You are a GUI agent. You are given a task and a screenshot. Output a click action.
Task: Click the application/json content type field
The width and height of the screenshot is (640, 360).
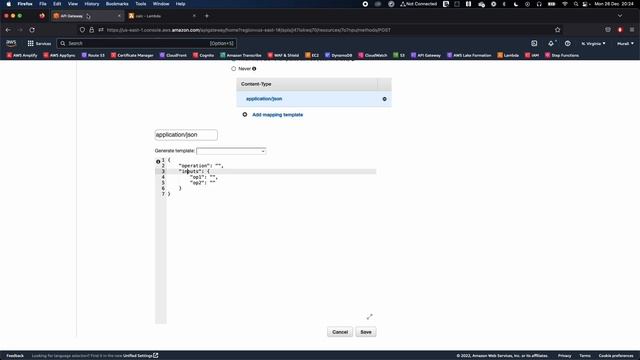186,135
